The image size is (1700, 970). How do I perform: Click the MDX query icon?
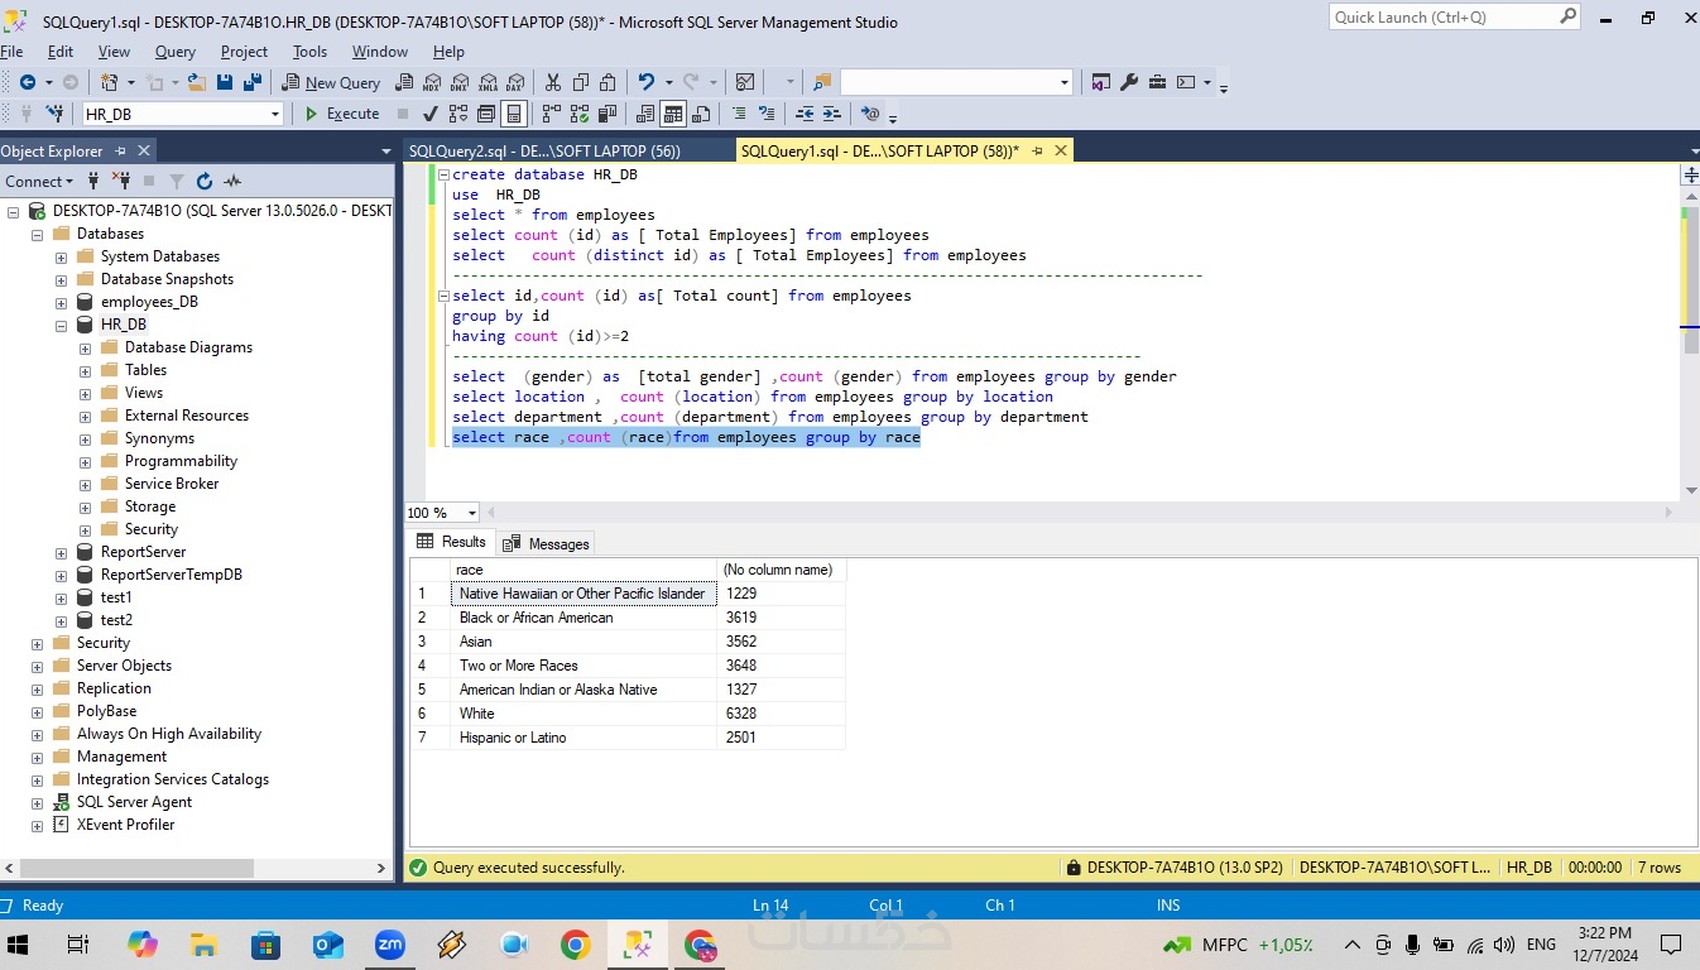[x=432, y=82]
